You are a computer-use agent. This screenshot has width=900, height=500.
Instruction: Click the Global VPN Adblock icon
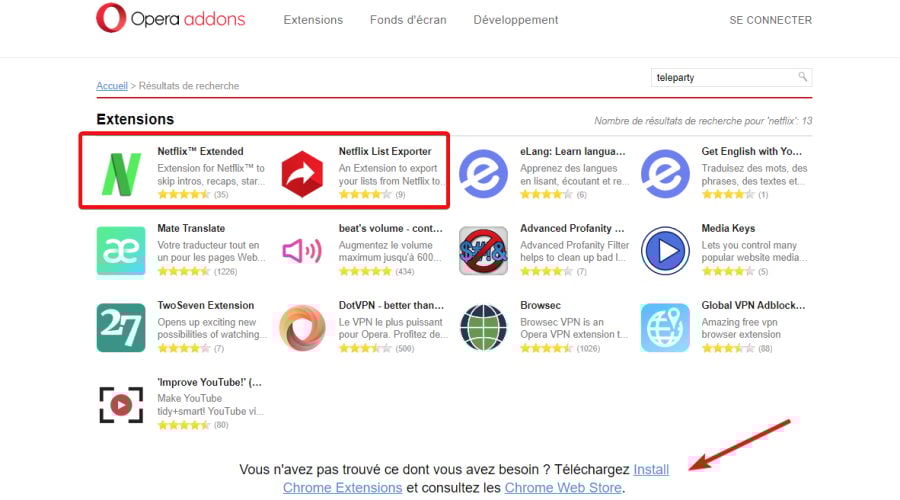point(665,328)
